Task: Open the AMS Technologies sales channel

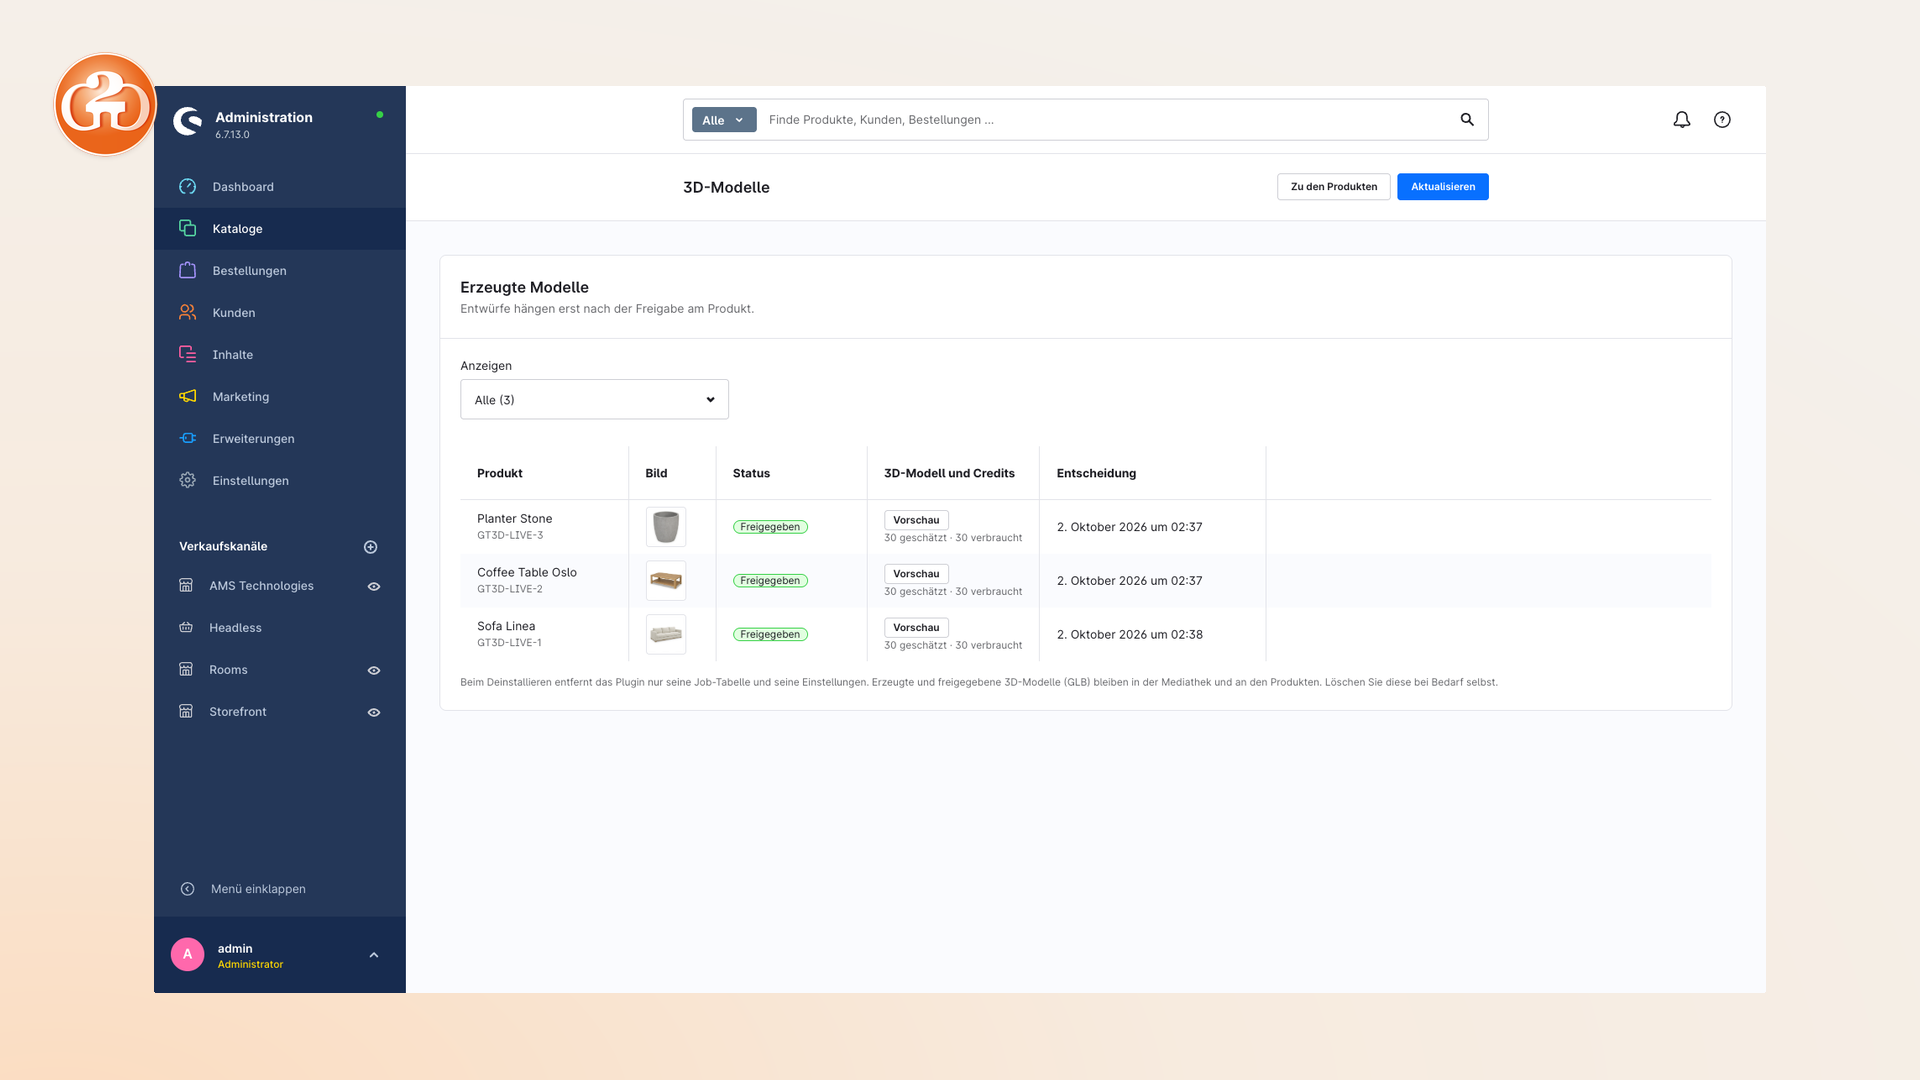Action: point(261,586)
